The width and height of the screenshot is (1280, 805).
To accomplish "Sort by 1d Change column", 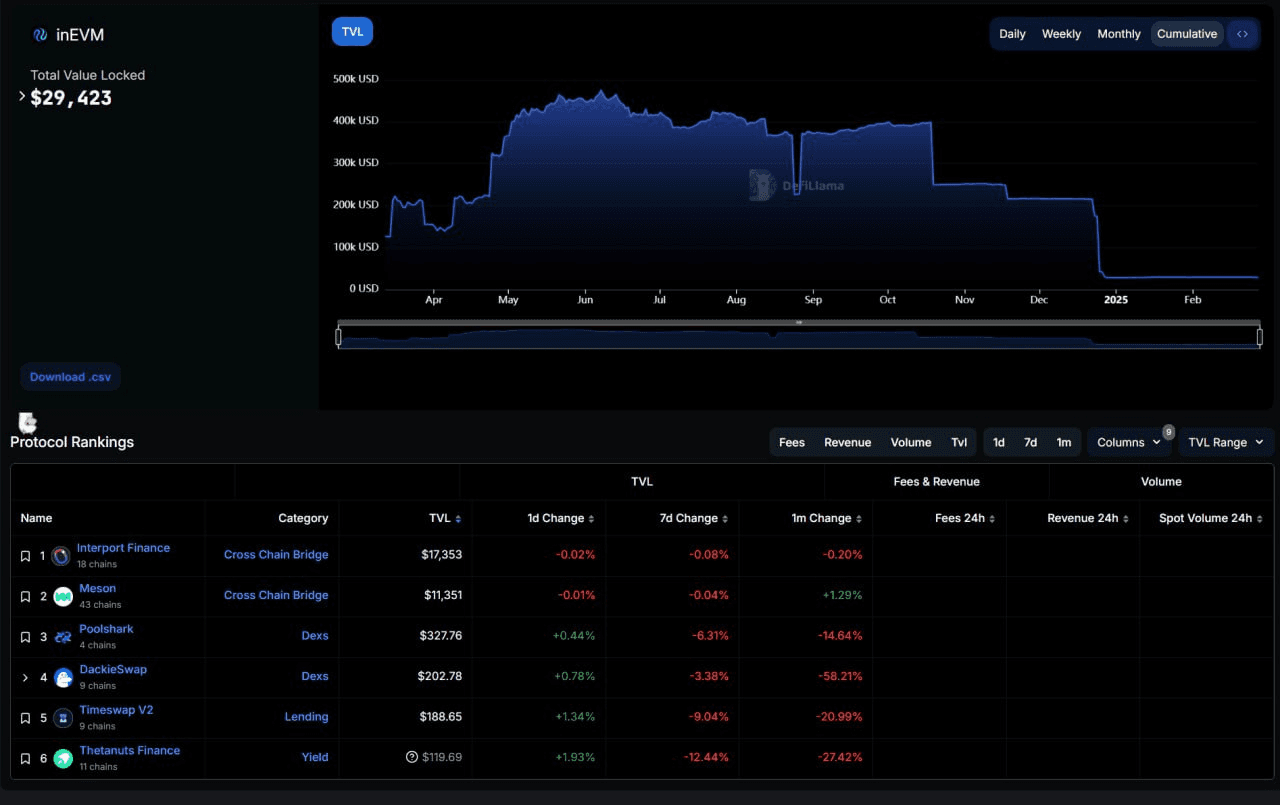I will click(591, 519).
